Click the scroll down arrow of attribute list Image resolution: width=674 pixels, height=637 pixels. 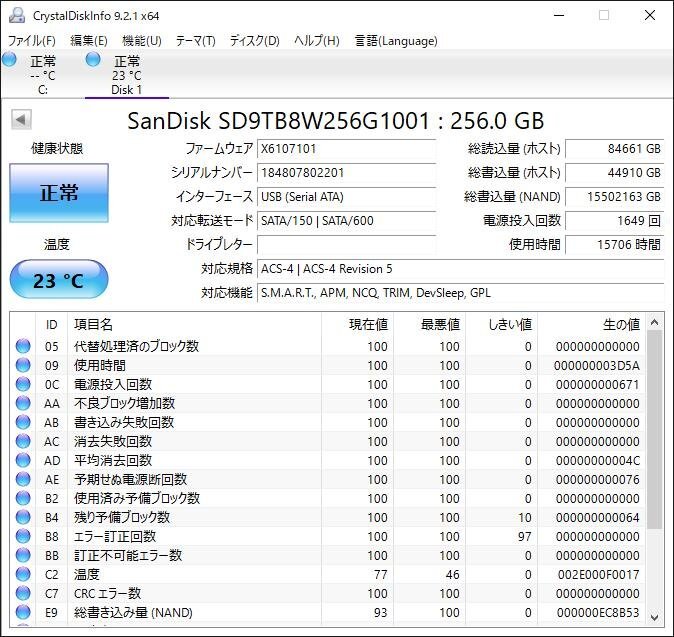tap(655, 616)
